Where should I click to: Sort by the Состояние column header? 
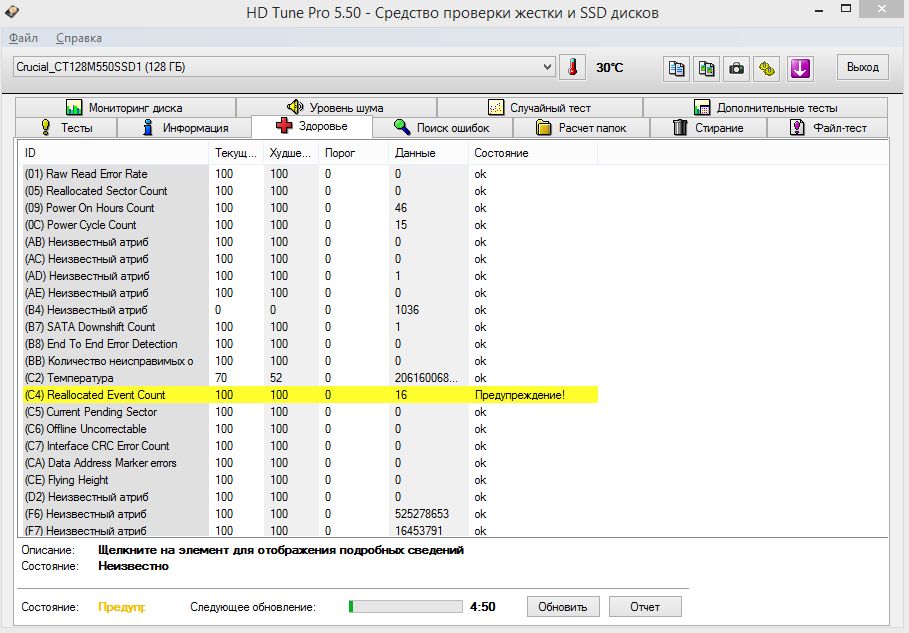click(x=533, y=153)
